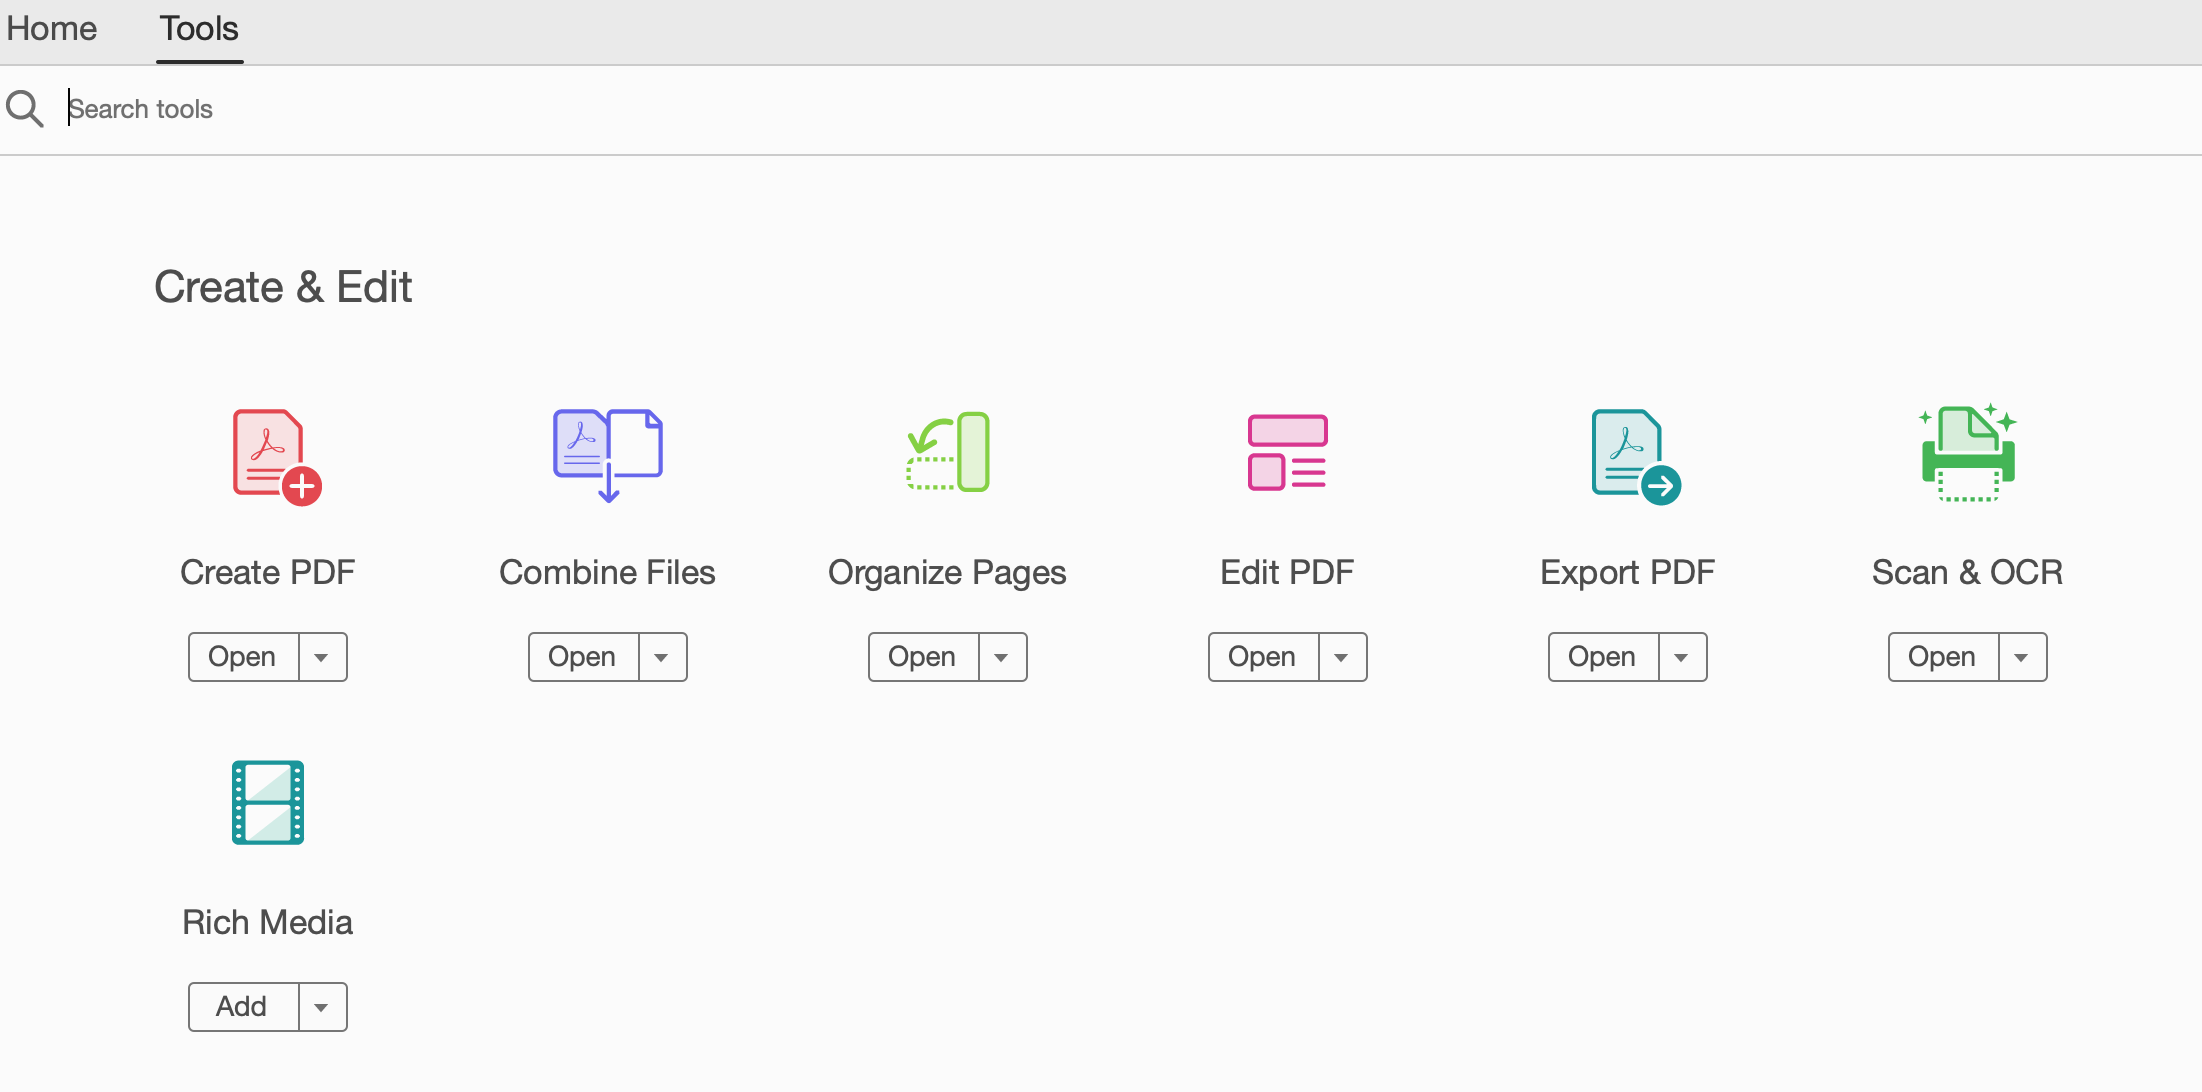Click the search magnifying glass icon

25,109
